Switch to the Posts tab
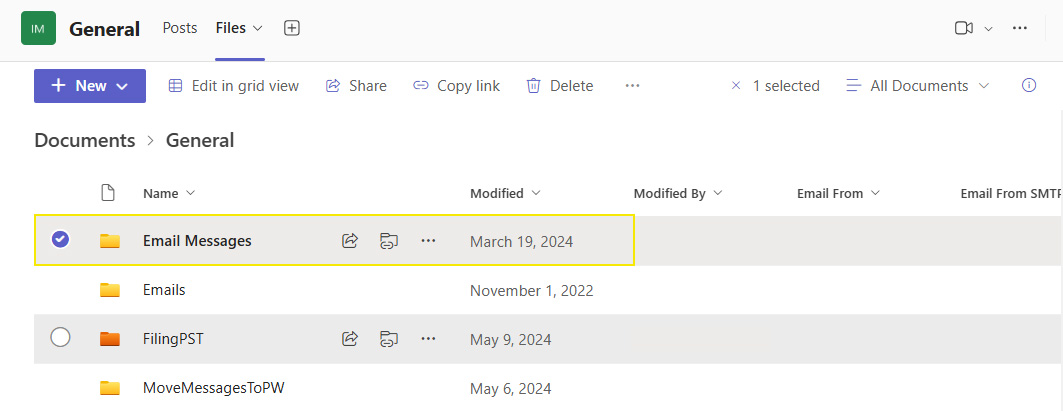The image size is (1063, 411). (180, 28)
